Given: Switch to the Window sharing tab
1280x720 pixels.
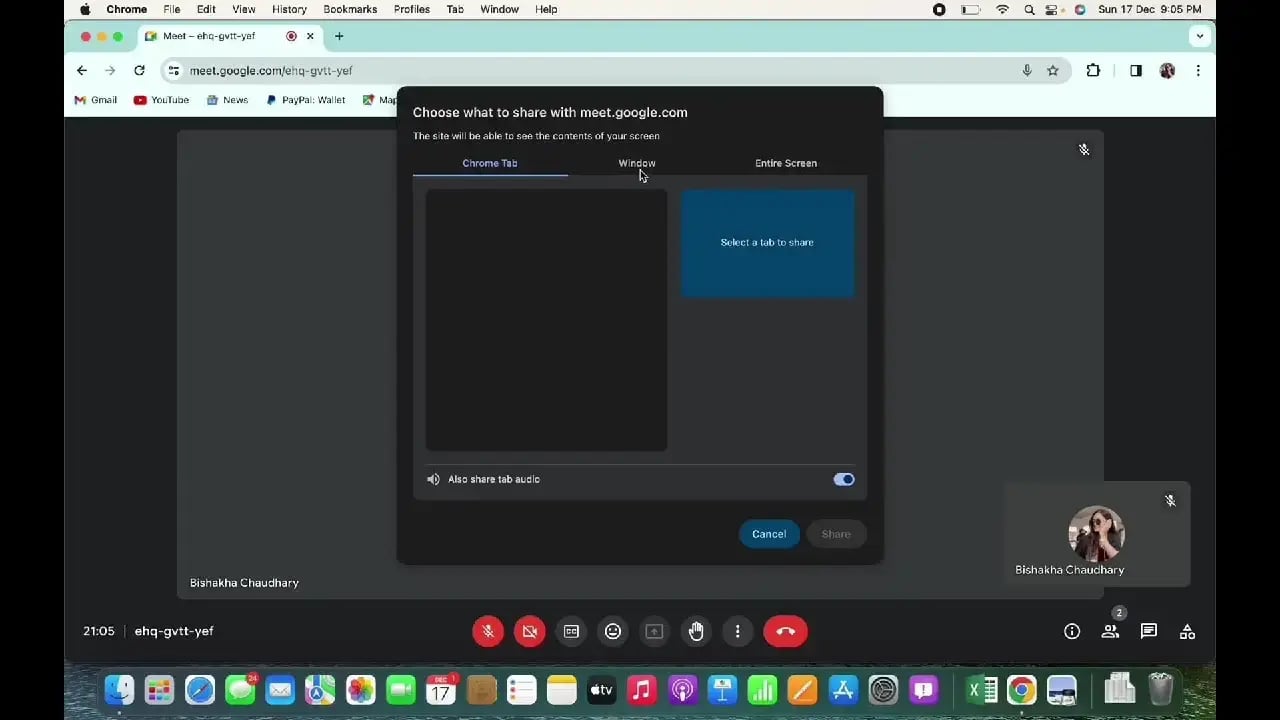Looking at the screenshot, I should pos(637,163).
